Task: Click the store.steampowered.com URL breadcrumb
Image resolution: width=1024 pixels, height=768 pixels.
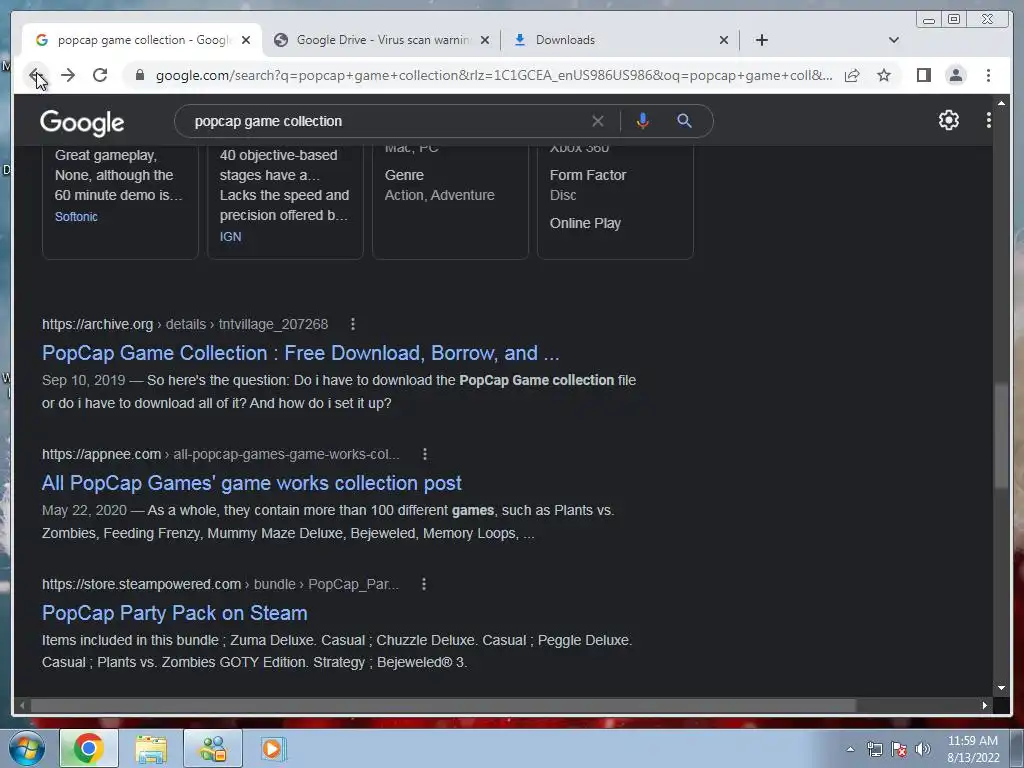Action: point(141,584)
